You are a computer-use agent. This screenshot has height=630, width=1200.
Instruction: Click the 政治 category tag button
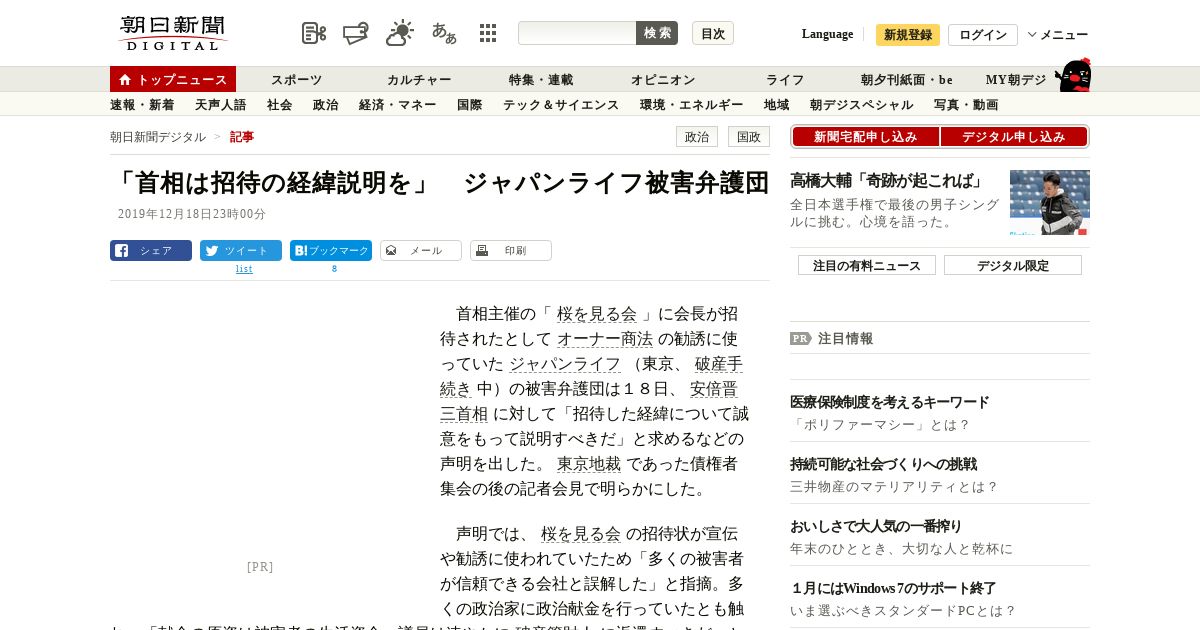click(x=697, y=137)
